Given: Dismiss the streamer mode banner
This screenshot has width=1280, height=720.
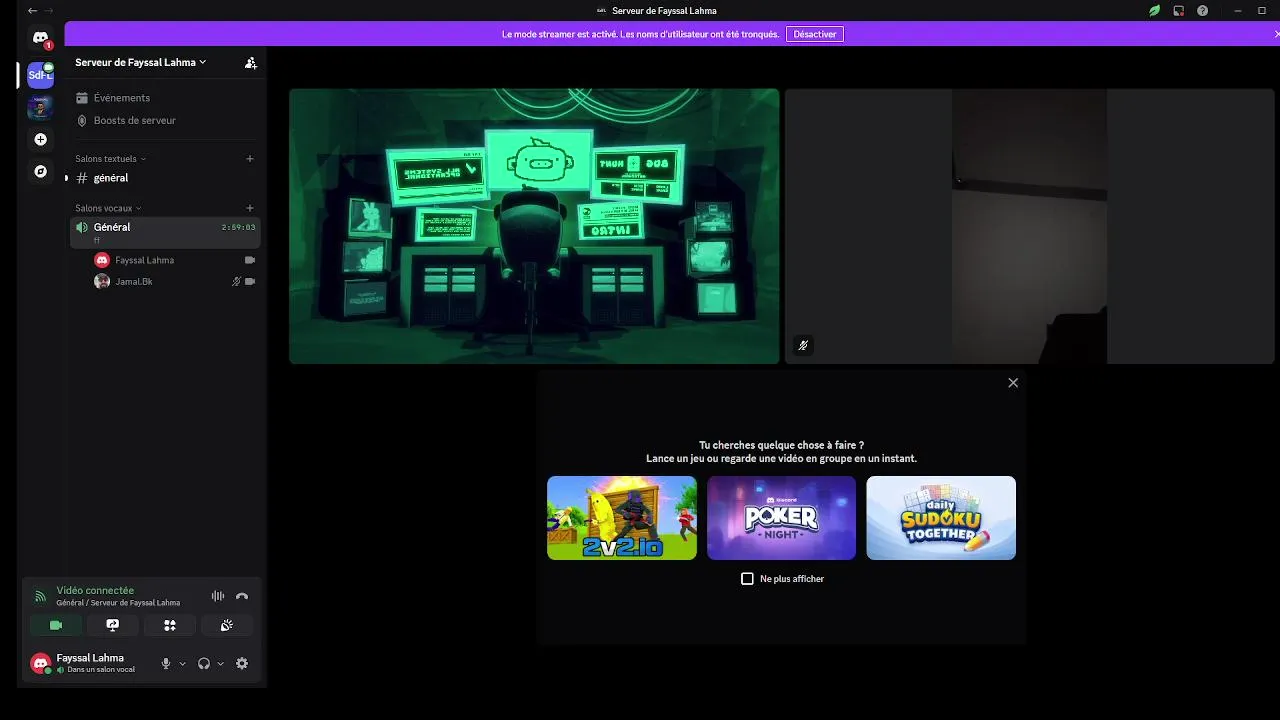Looking at the screenshot, I should coord(1276,34).
